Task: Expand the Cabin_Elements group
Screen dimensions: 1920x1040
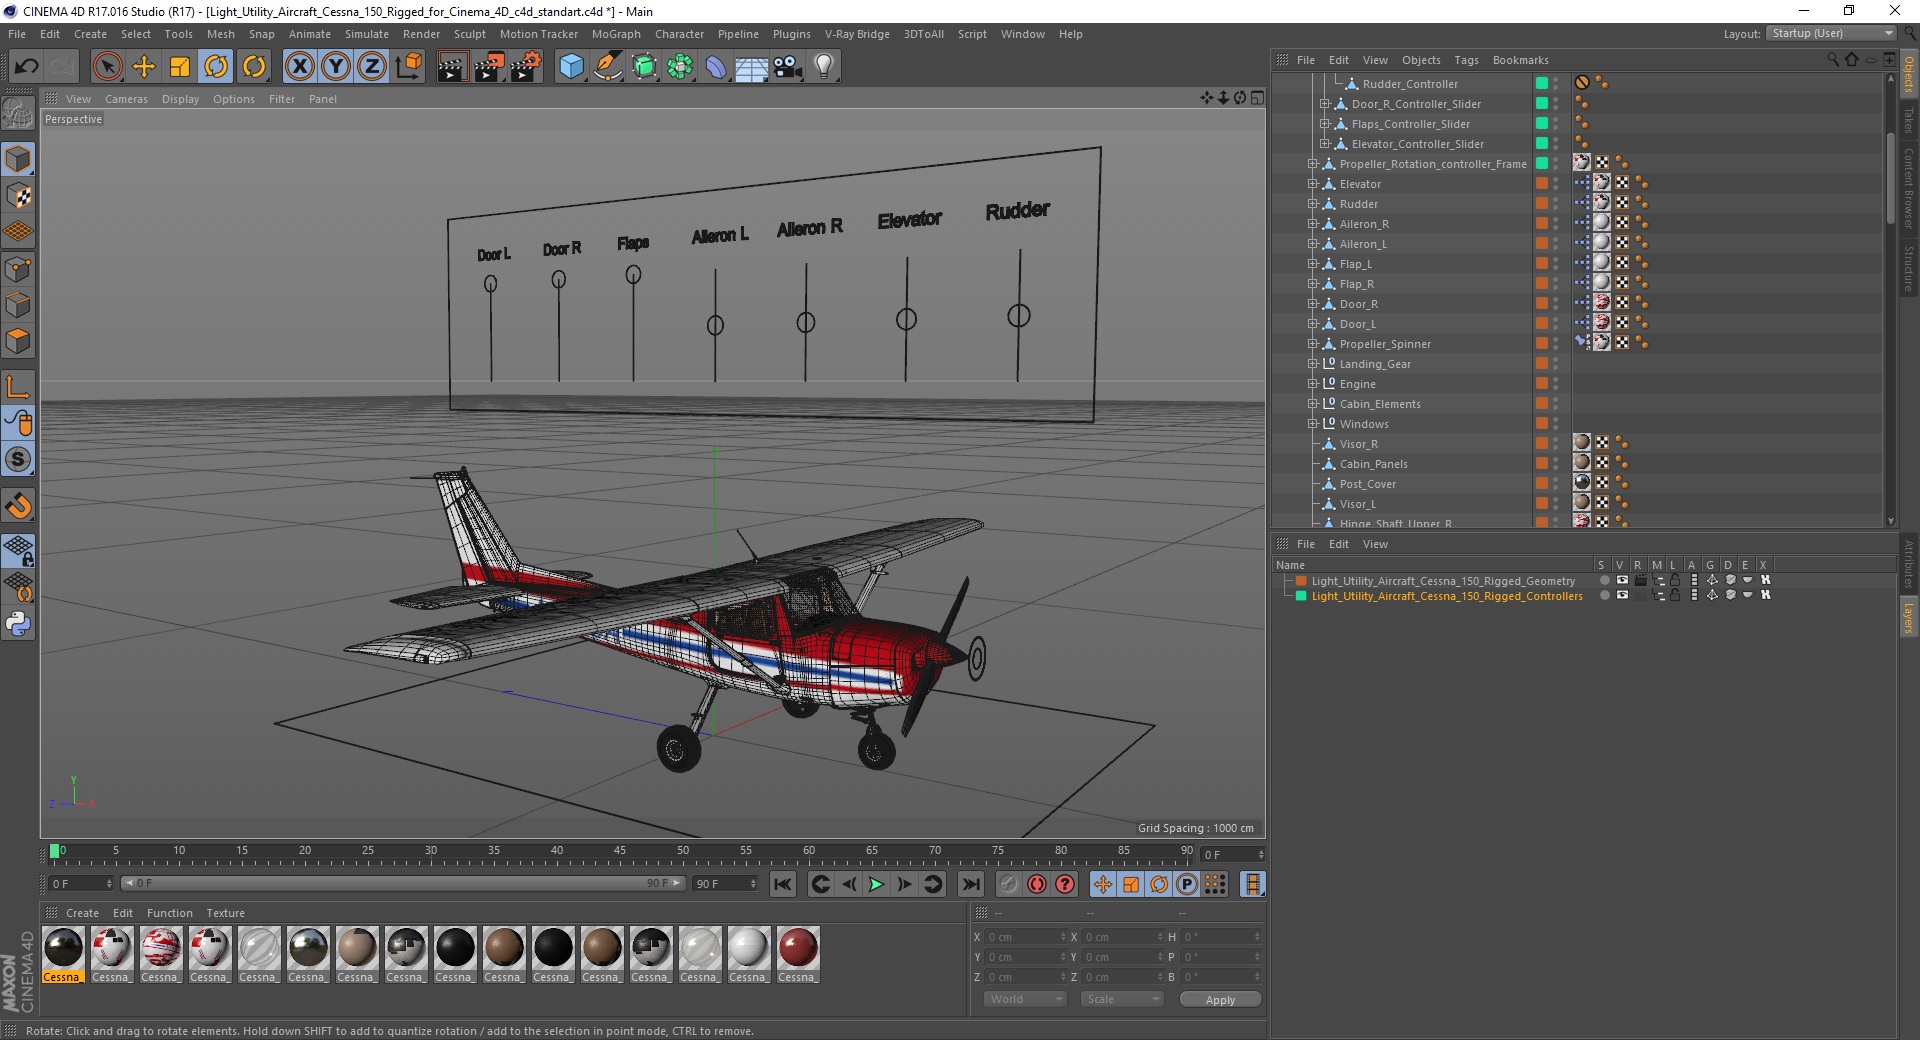Action: click(1313, 404)
